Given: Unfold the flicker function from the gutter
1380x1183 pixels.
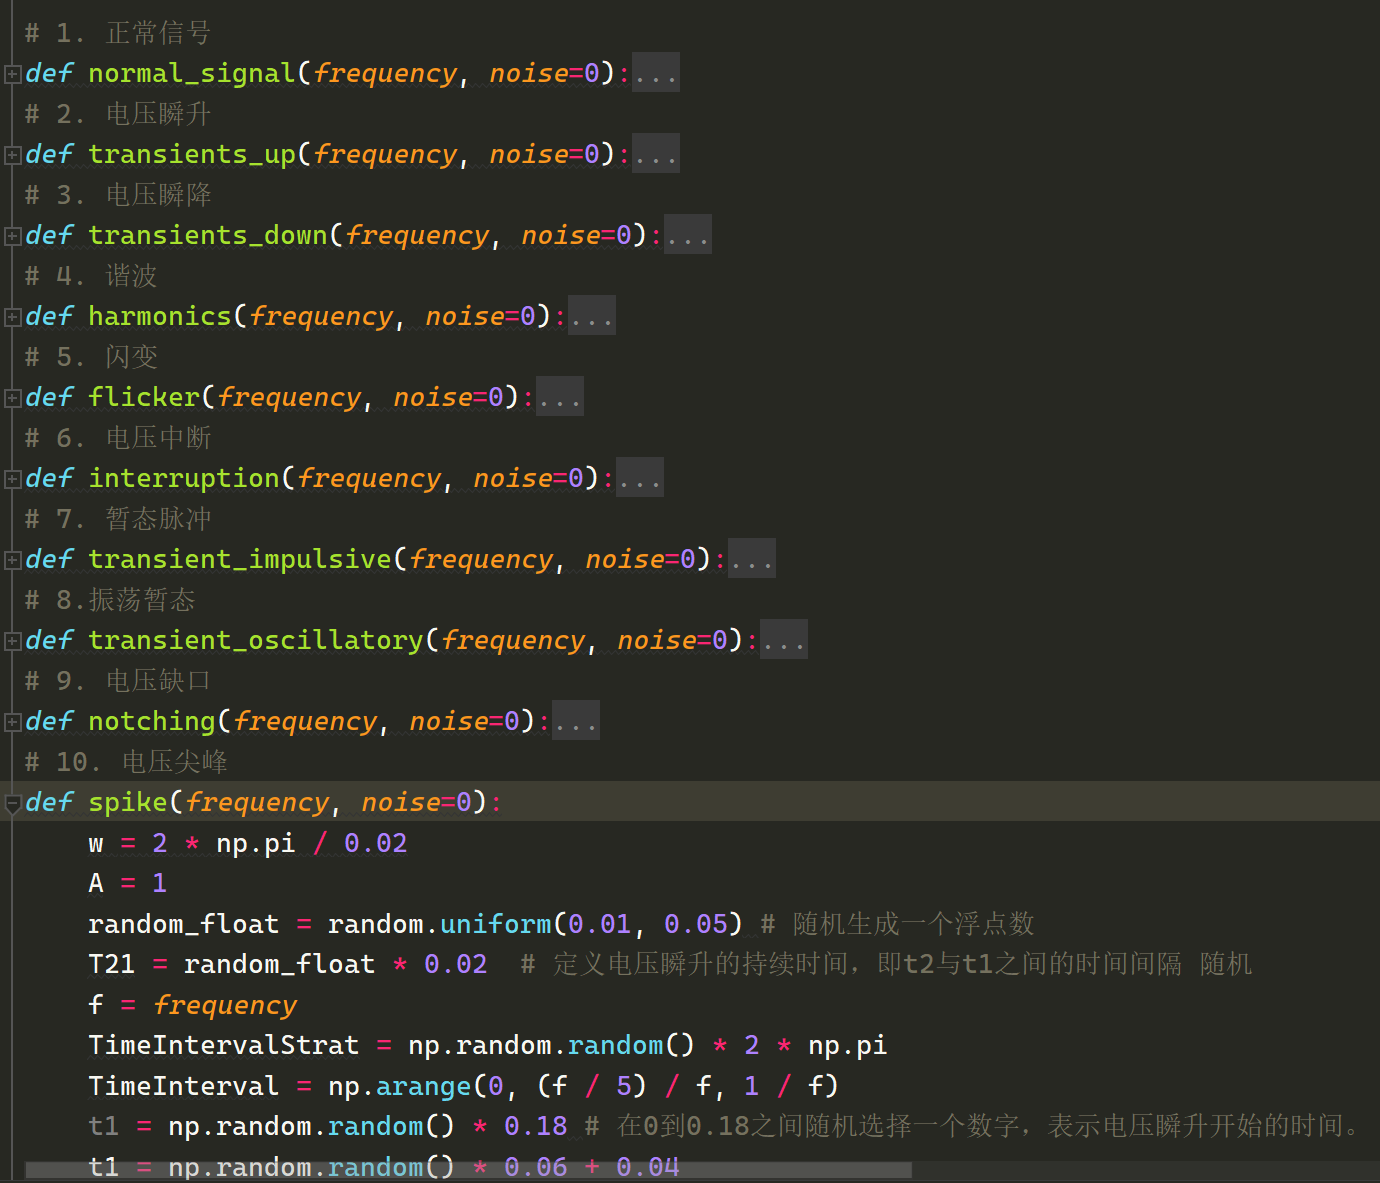Looking at the screenshot, I should click(12, 398).
